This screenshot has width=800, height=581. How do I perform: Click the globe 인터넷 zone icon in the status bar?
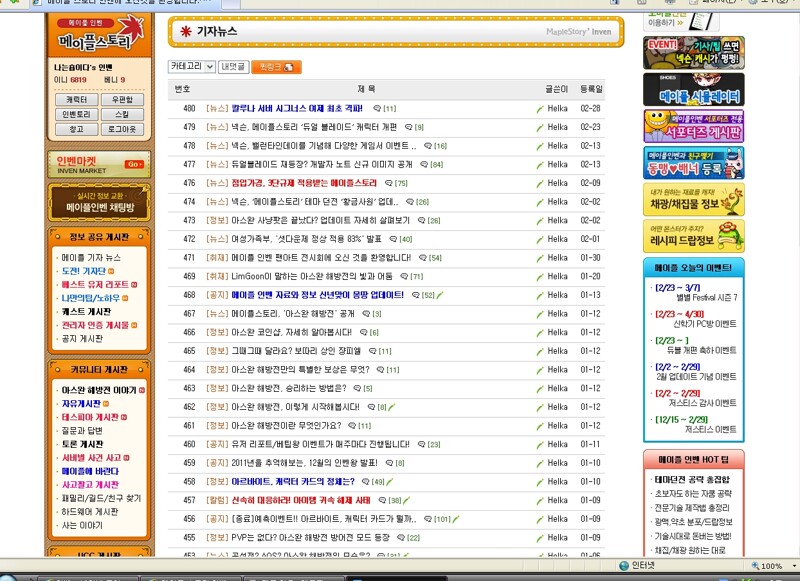[x=623, y=566]
